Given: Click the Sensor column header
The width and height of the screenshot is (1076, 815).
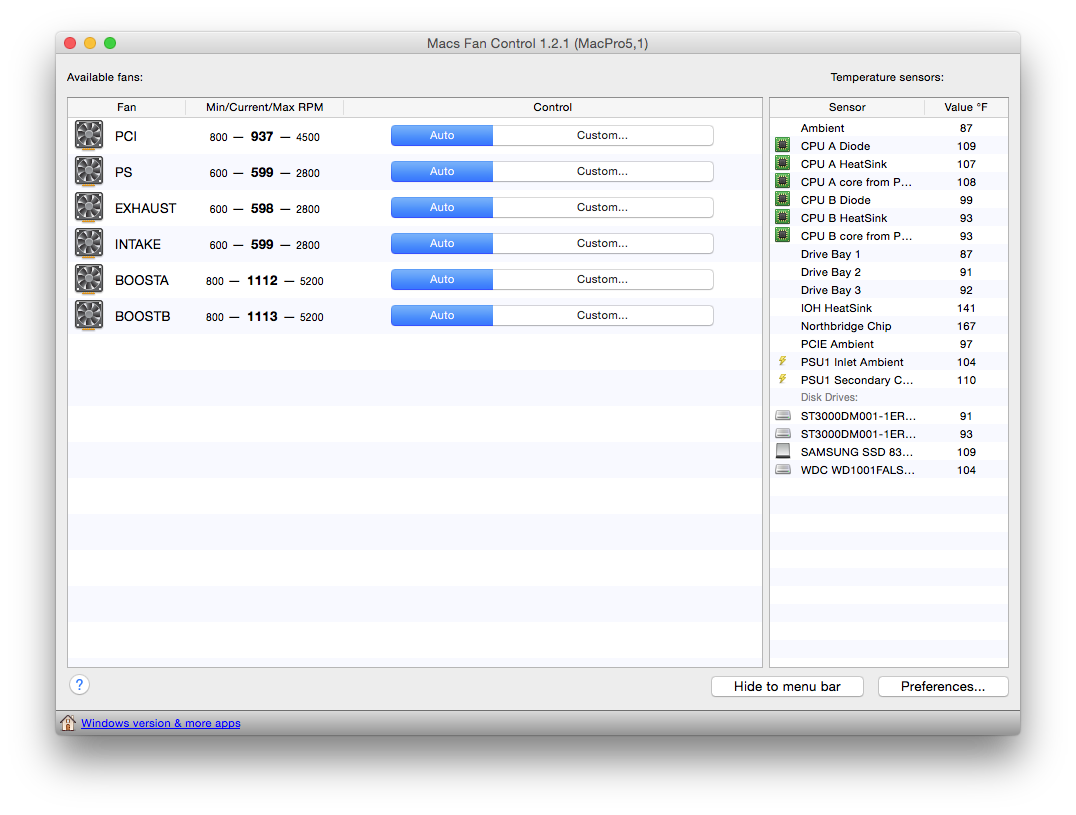Looking at the screenshot, I should pos(847,107).
